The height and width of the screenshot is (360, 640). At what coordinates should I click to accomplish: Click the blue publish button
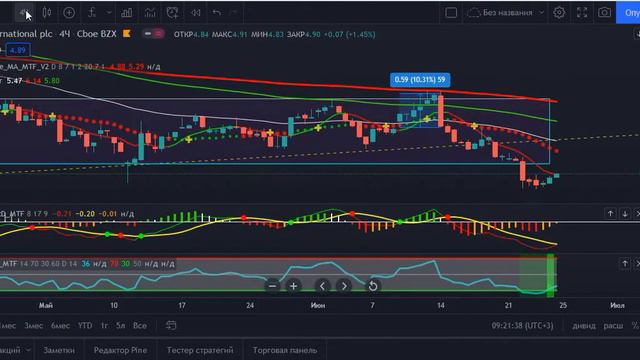(x=629, y=13)
